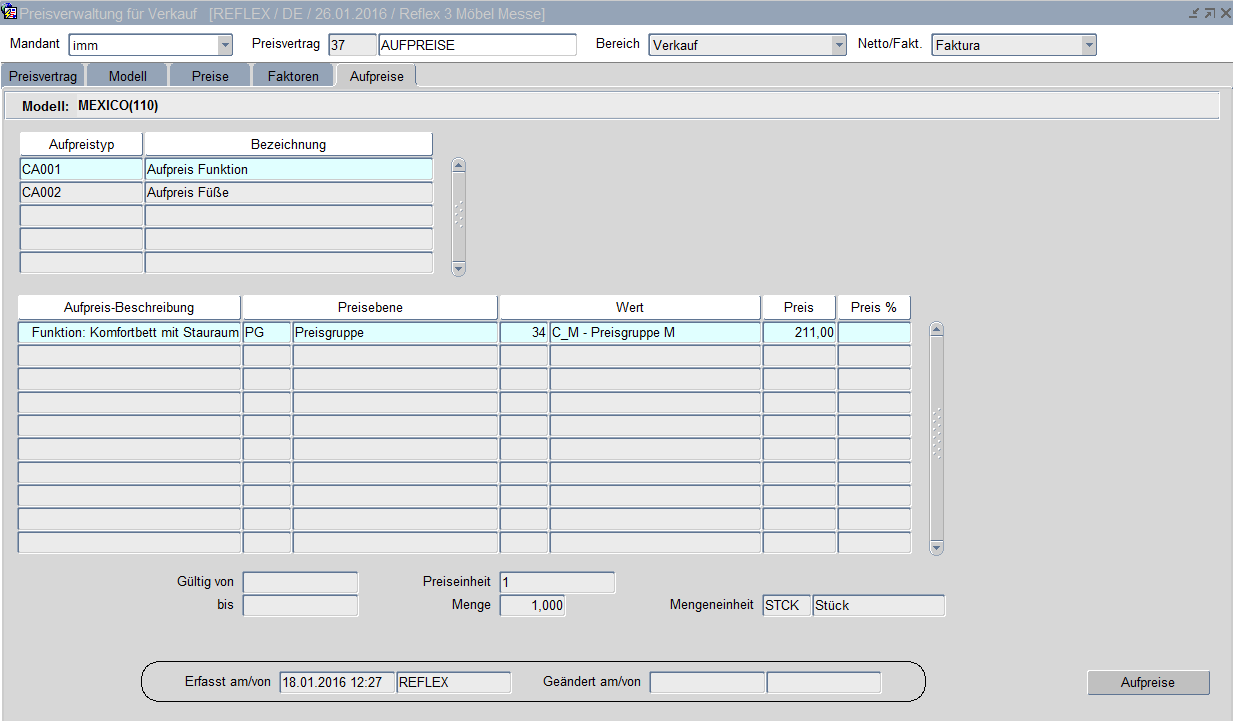Viewport: 1233px width, 721px height.
Task: Go to the Faktoren tab
Action: (293, 76)
